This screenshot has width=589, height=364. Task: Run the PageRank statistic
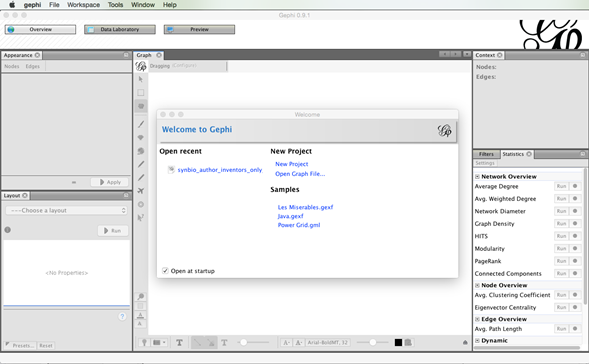pos(562,261)
